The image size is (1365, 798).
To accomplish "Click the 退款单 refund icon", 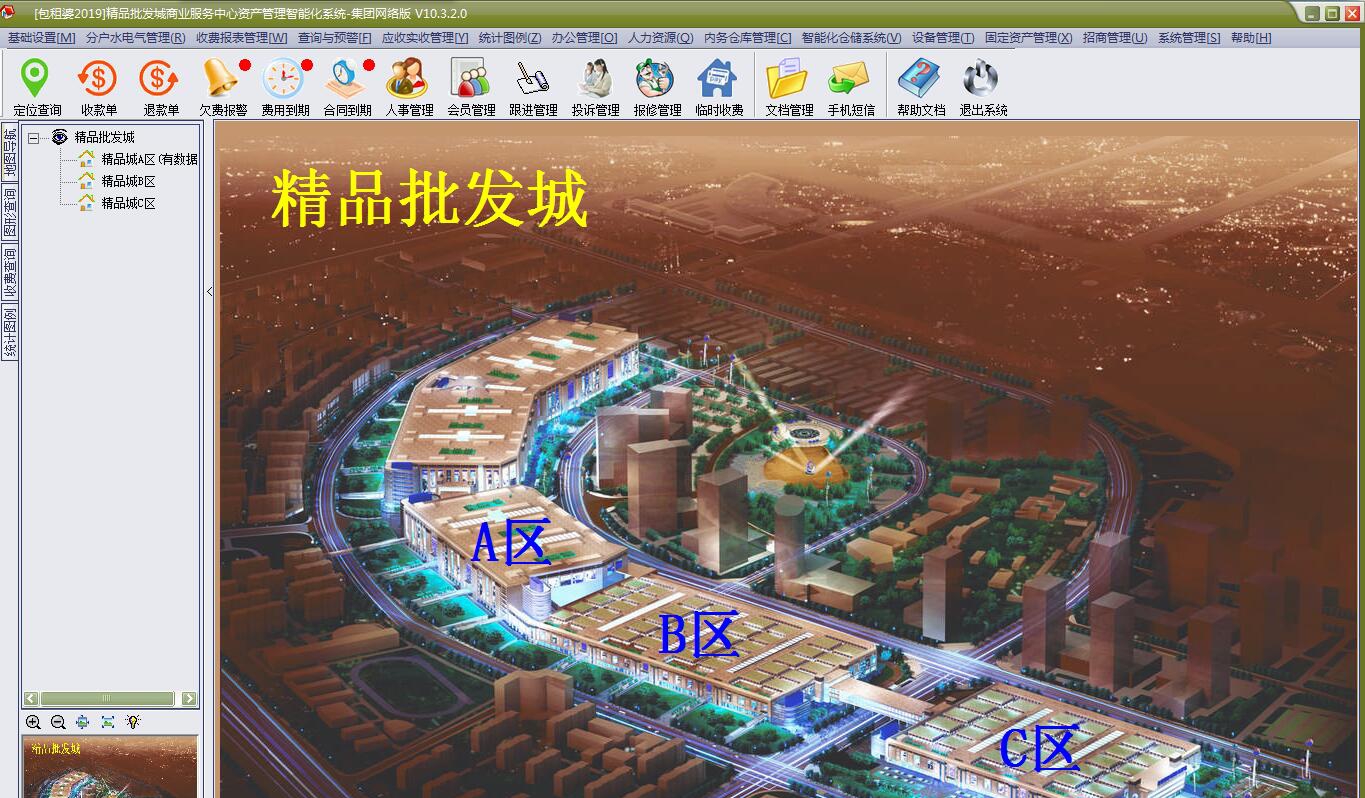I will click(158, 85).
